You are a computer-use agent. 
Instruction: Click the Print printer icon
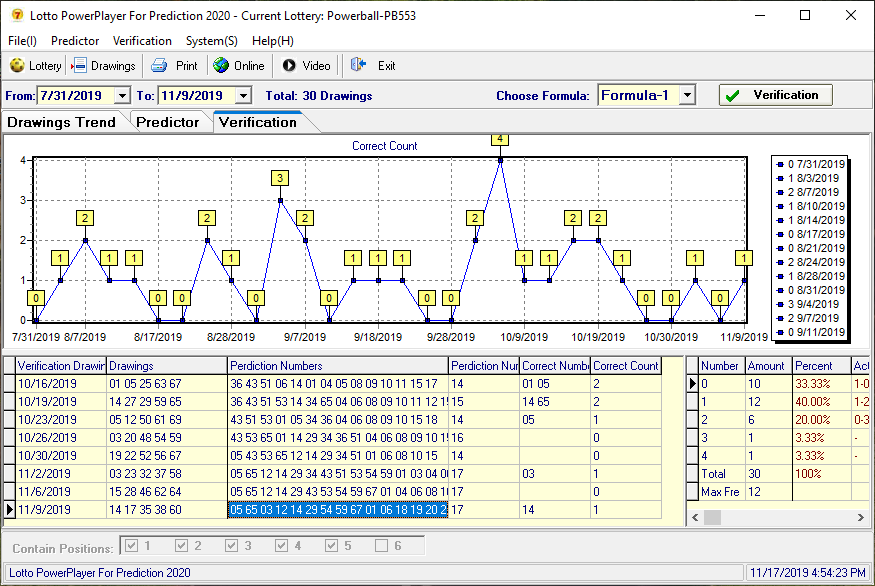(159, 65)
